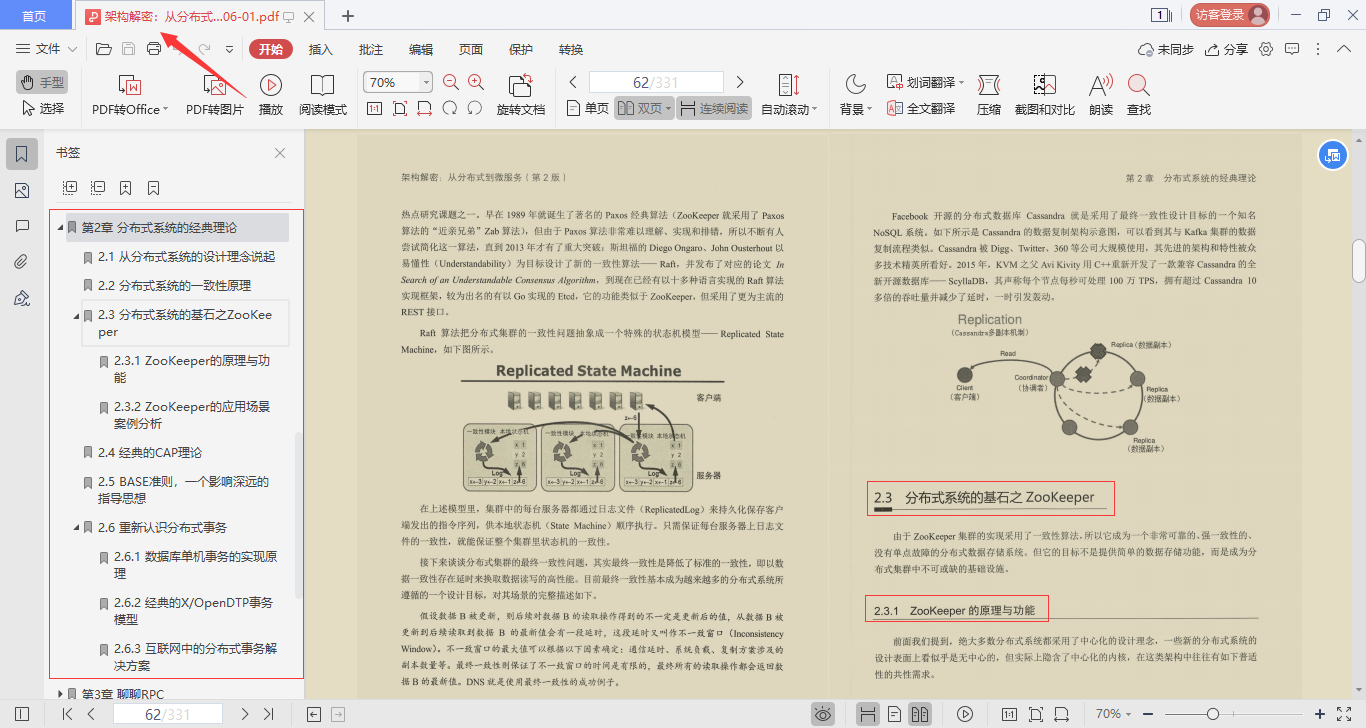The image size is (1366, 728).
Task: Open the 文件 menu dropdown
Action: pyautogui.click(x=47, y=49)
